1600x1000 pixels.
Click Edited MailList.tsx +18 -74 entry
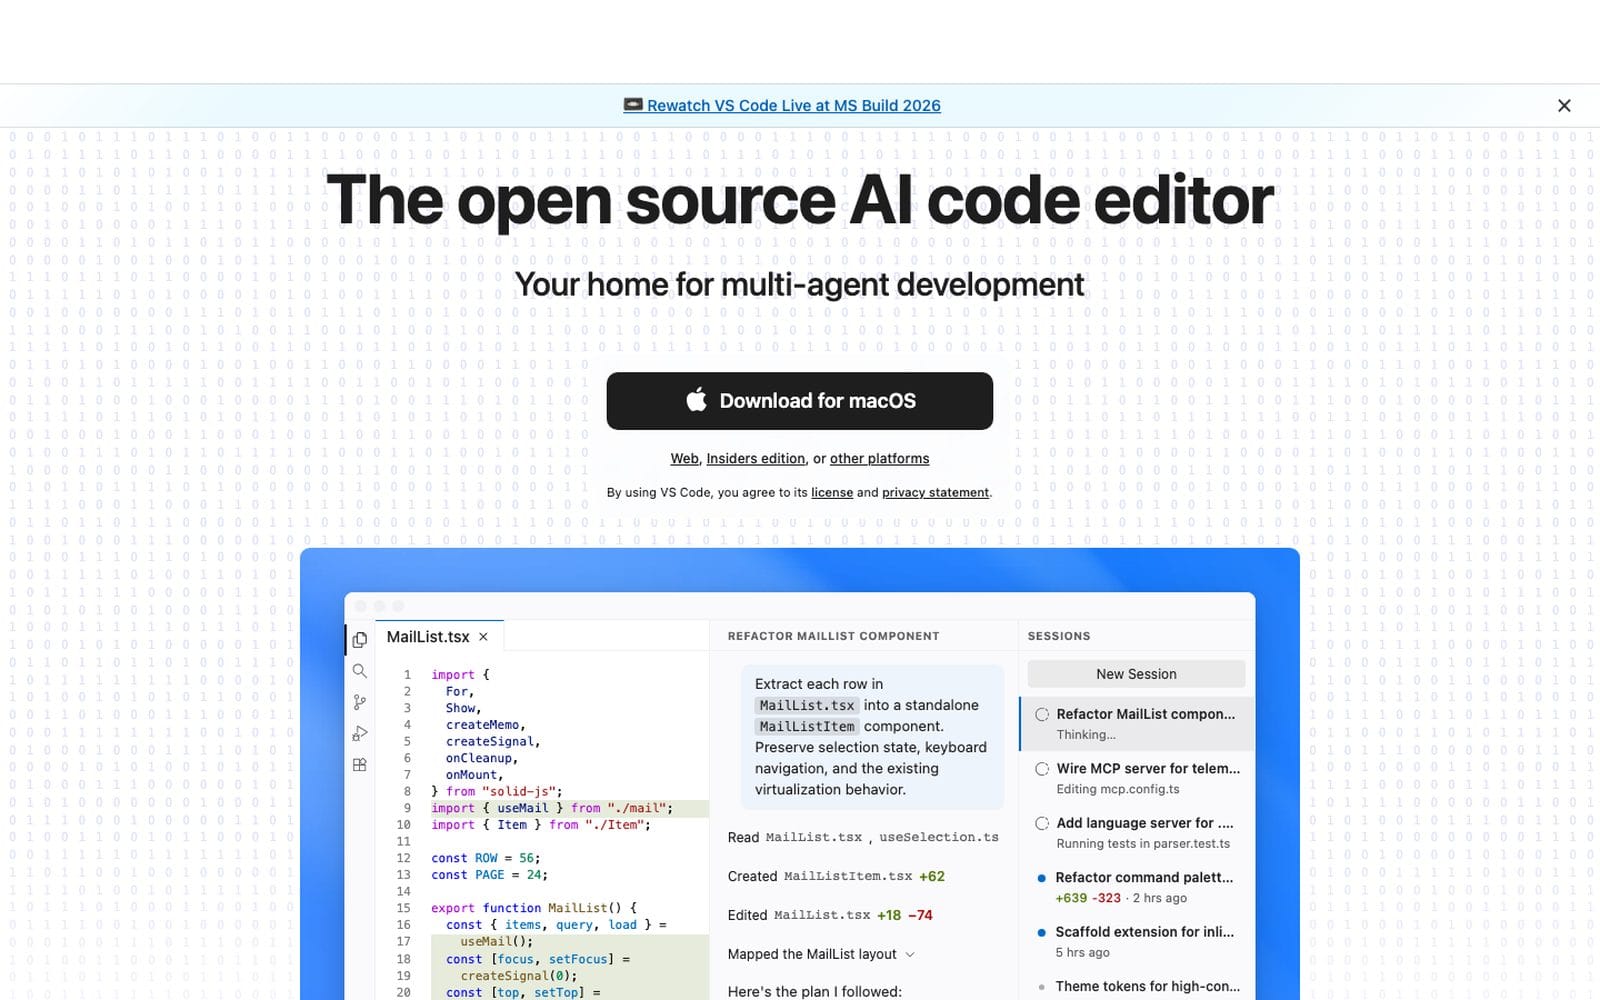(x=830, y=915)
